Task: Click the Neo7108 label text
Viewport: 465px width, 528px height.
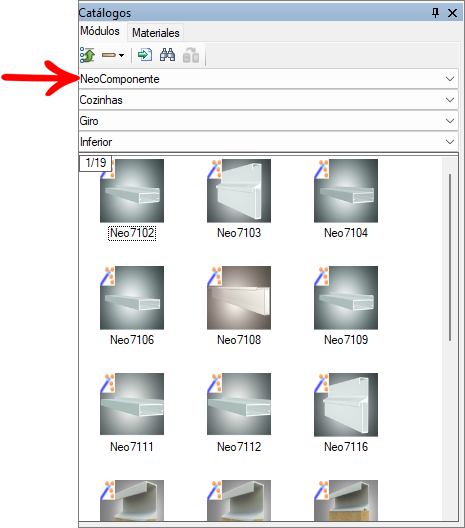Action: (x=239, y=340)
